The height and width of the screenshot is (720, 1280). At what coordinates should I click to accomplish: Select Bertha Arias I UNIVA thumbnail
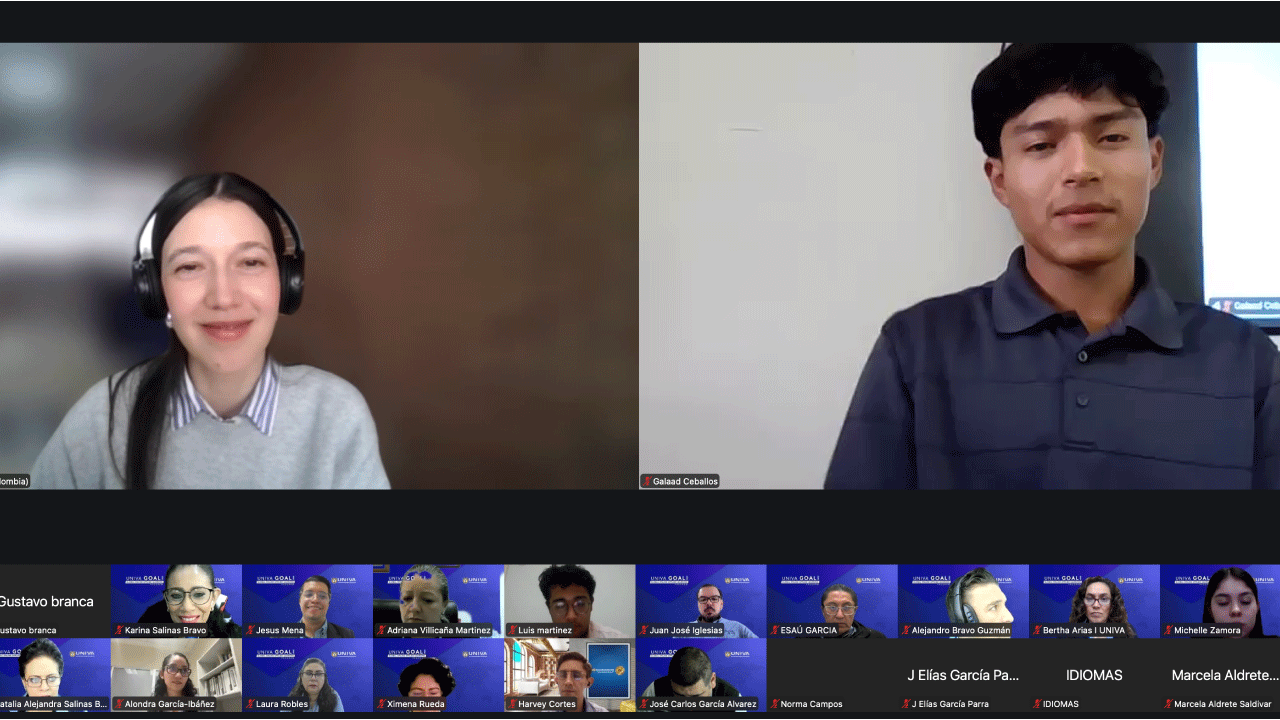pos(1093,600)
